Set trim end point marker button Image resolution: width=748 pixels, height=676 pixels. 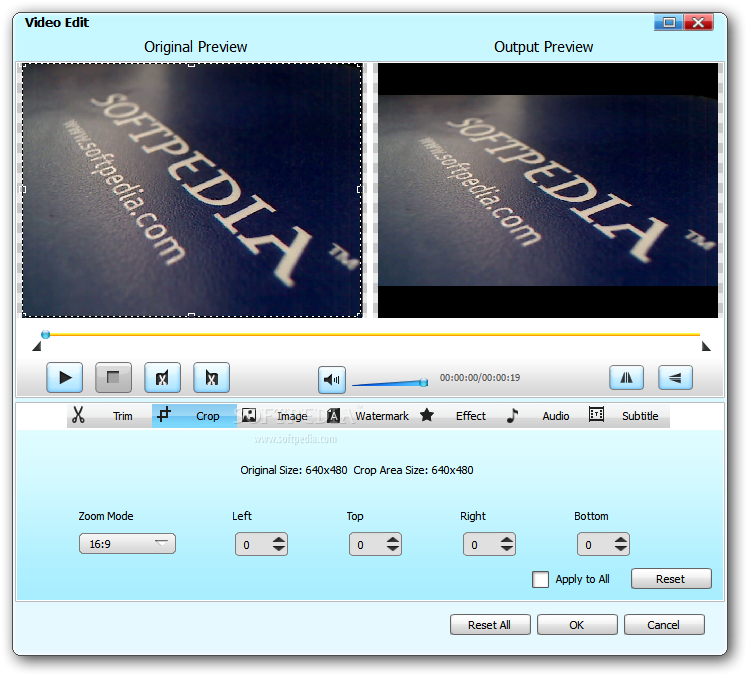click(x=211, y=378)
